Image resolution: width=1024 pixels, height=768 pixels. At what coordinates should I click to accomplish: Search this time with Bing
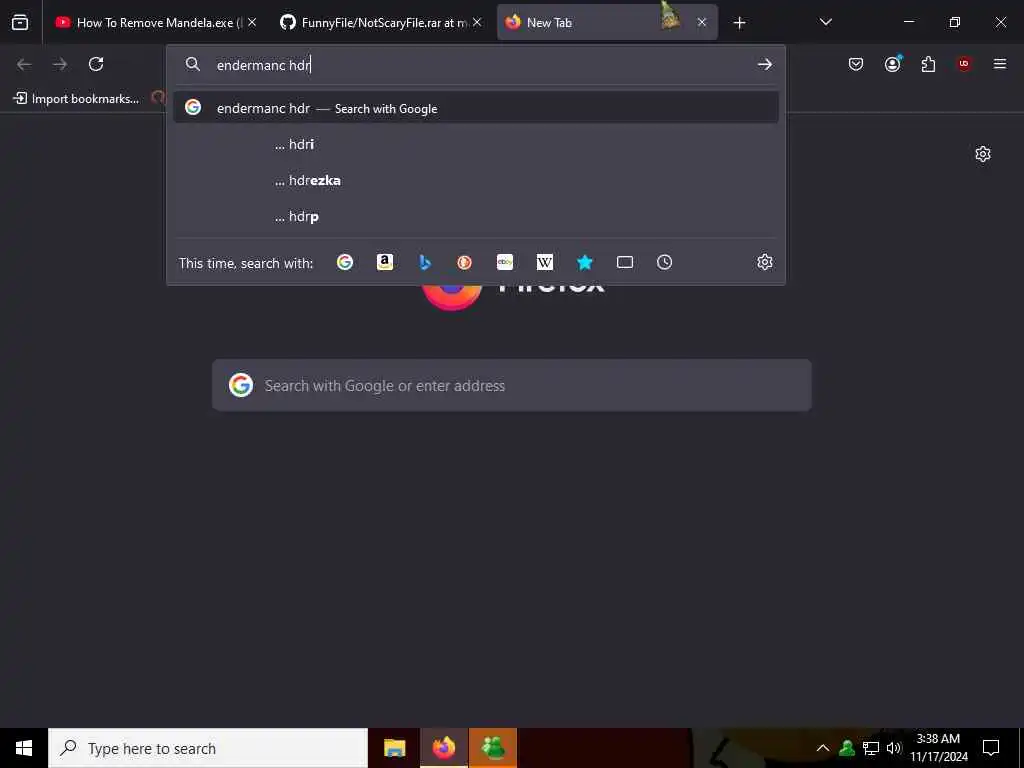pyautogui.click(x=424, y=263)
